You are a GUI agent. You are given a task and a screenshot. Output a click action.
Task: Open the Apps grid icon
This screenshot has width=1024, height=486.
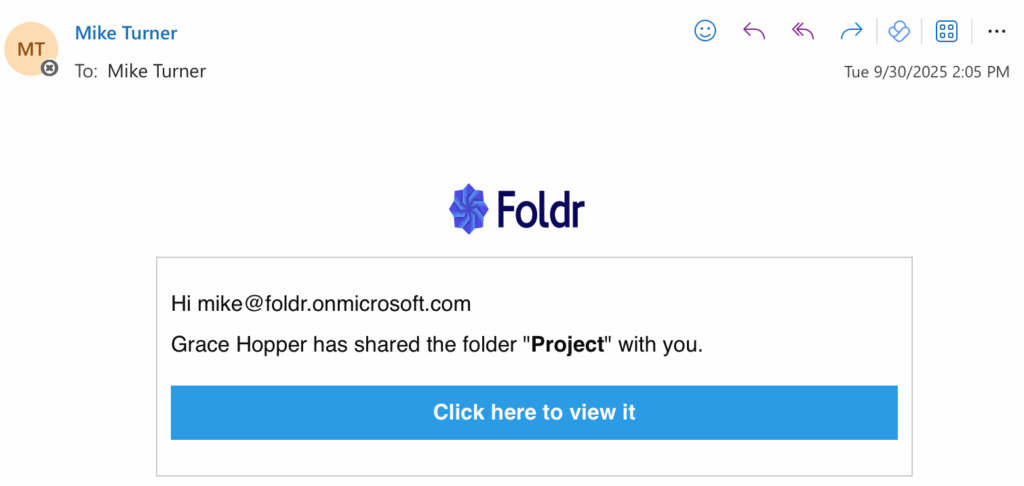946,31
